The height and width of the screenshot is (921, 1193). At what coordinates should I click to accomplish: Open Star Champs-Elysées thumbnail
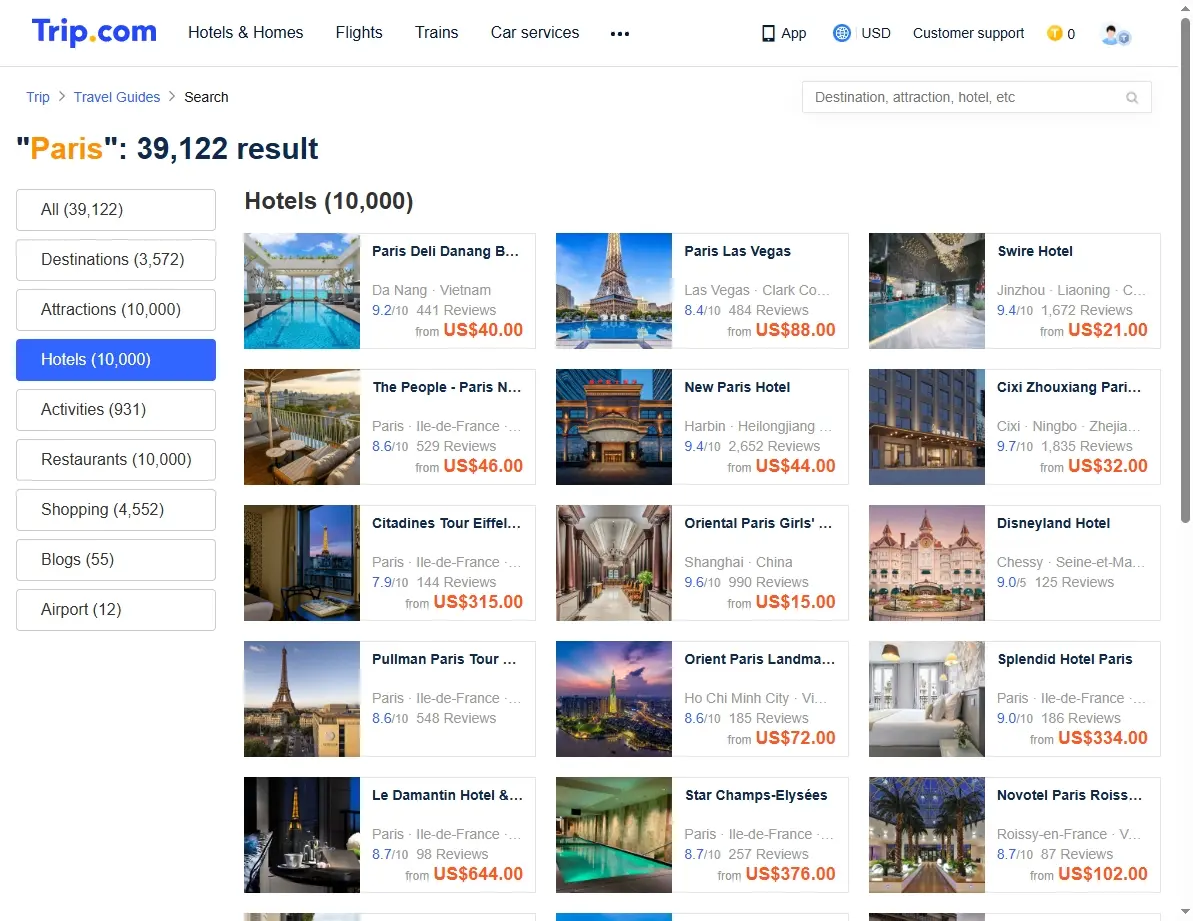click(x=614, y=835)
